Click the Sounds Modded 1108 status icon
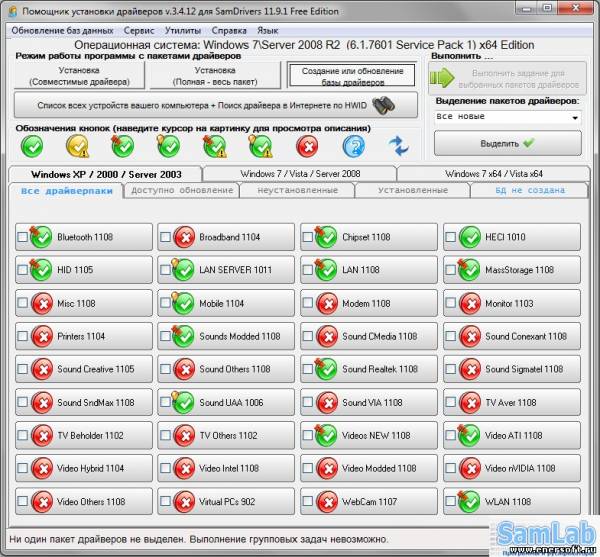This screenshot has width=600, height=557. (x=183, y=336)
